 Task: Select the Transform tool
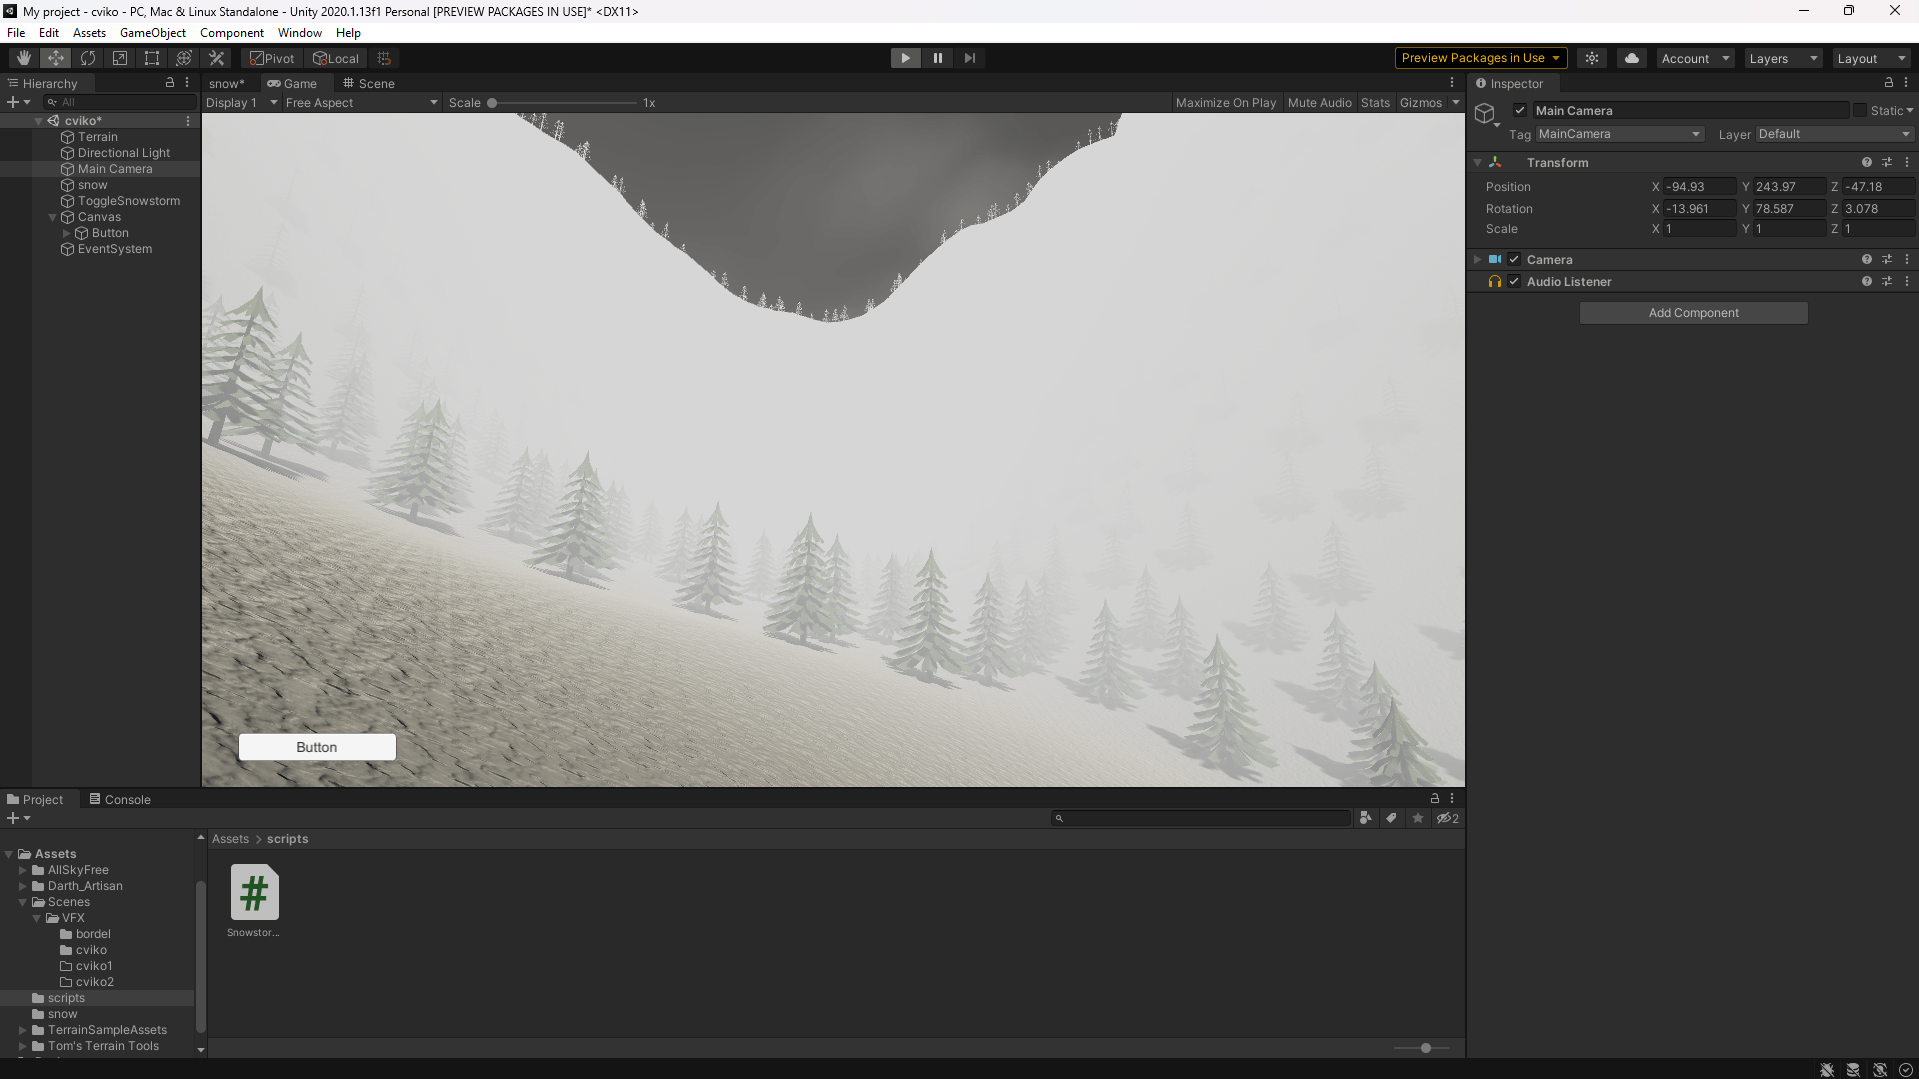184,58
